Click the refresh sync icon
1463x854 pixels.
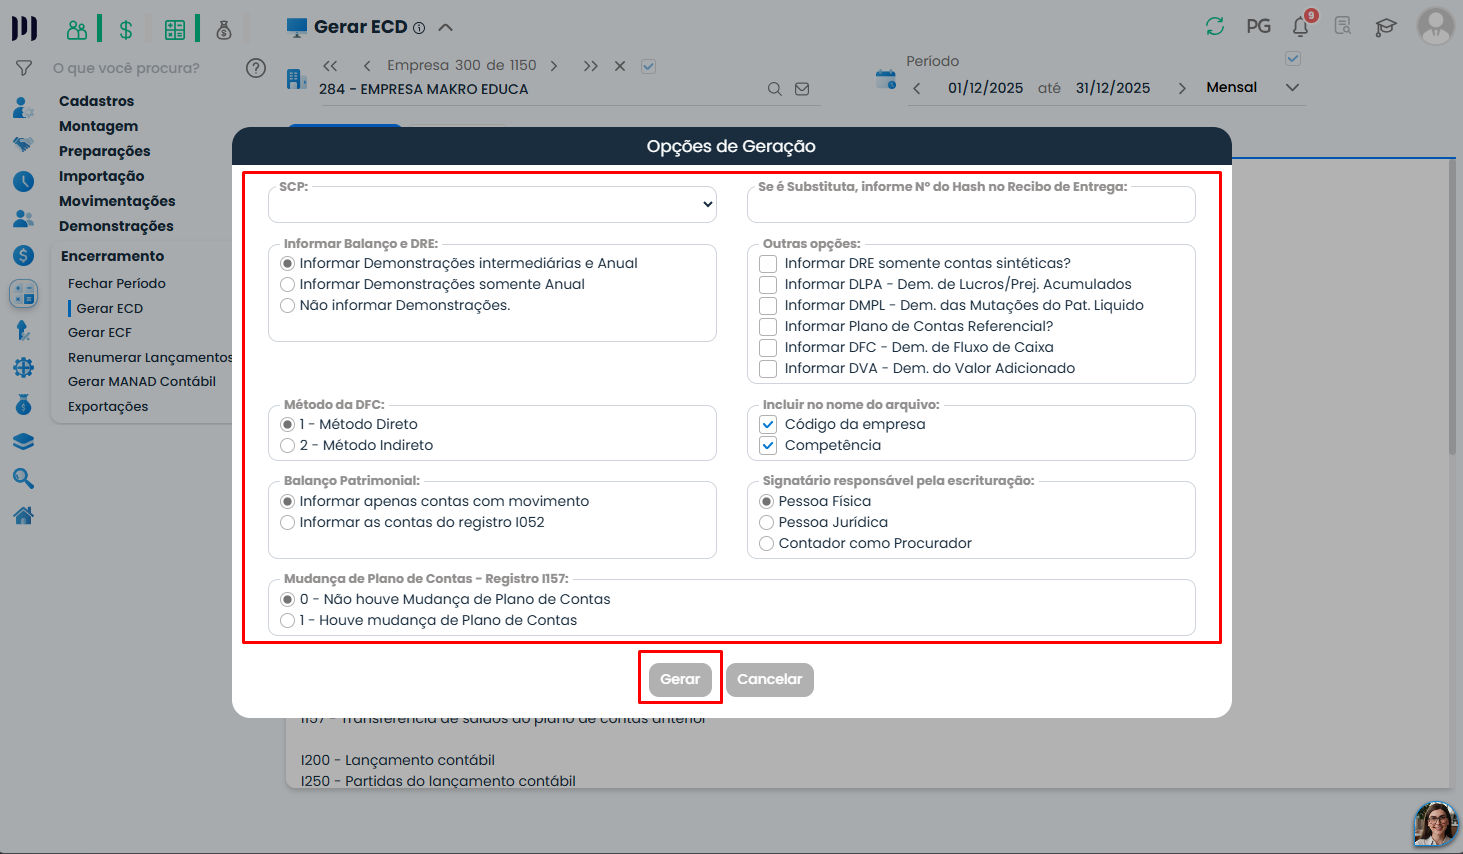click(x=1215, y=27)
